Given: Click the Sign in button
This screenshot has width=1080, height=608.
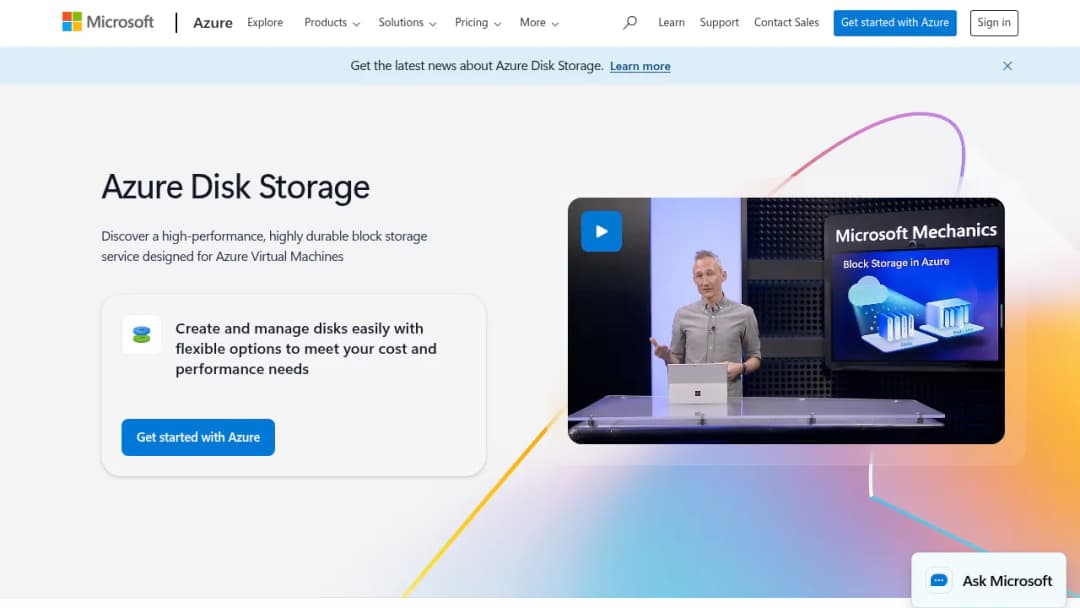Looking at the screenshot, I should 994,23.
